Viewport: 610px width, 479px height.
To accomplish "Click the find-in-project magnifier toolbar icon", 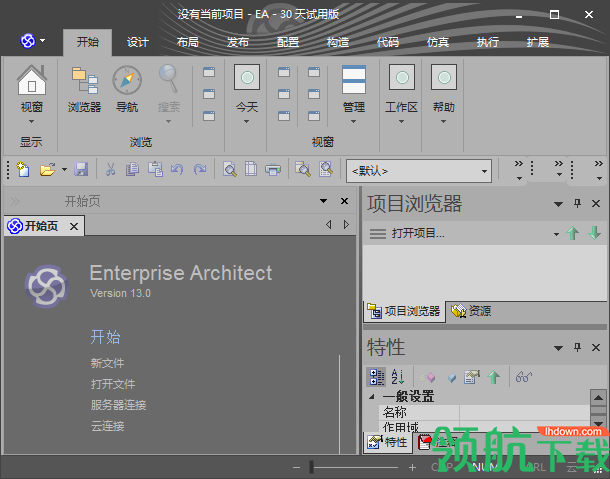I will pyautogui.click(x=303, y=170).
